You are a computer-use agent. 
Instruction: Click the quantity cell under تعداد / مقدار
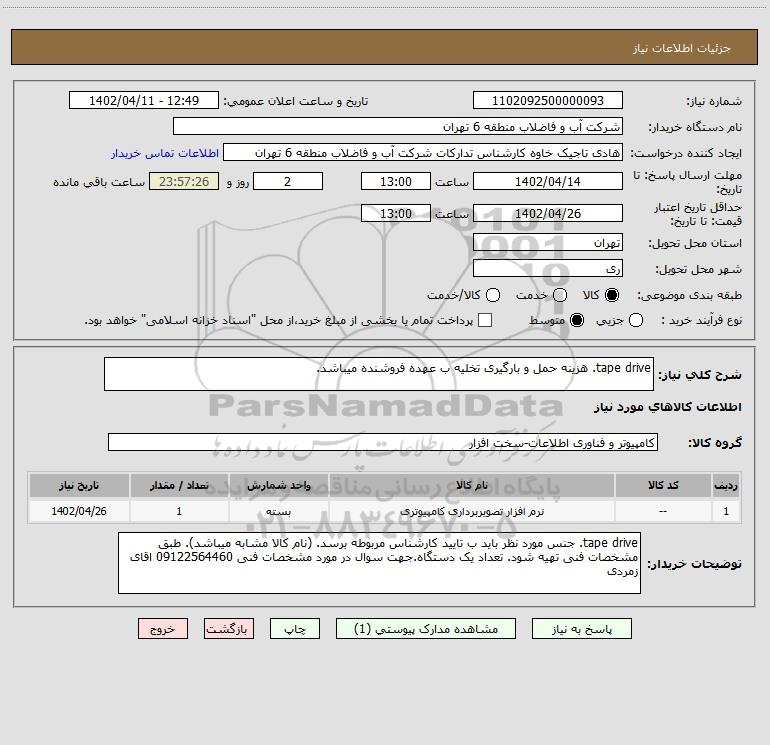click(x=179, y=512)
